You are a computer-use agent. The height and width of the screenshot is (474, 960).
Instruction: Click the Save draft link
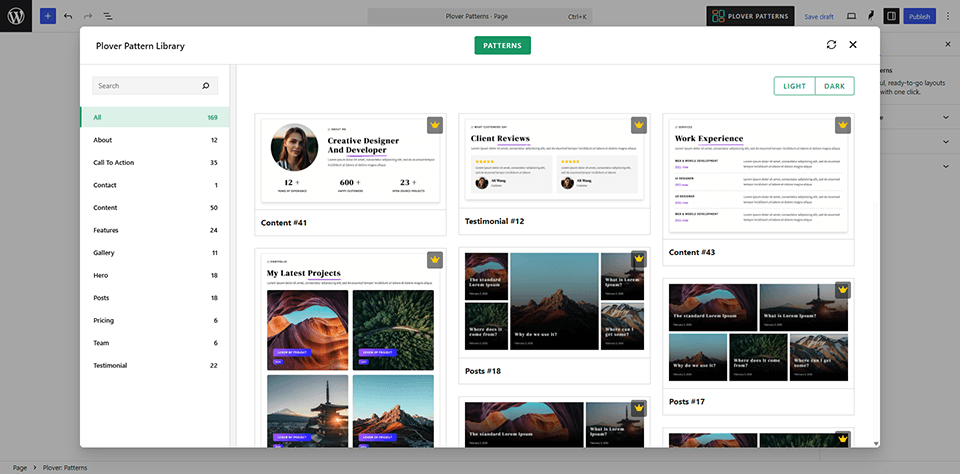click(x=818, y=17)
